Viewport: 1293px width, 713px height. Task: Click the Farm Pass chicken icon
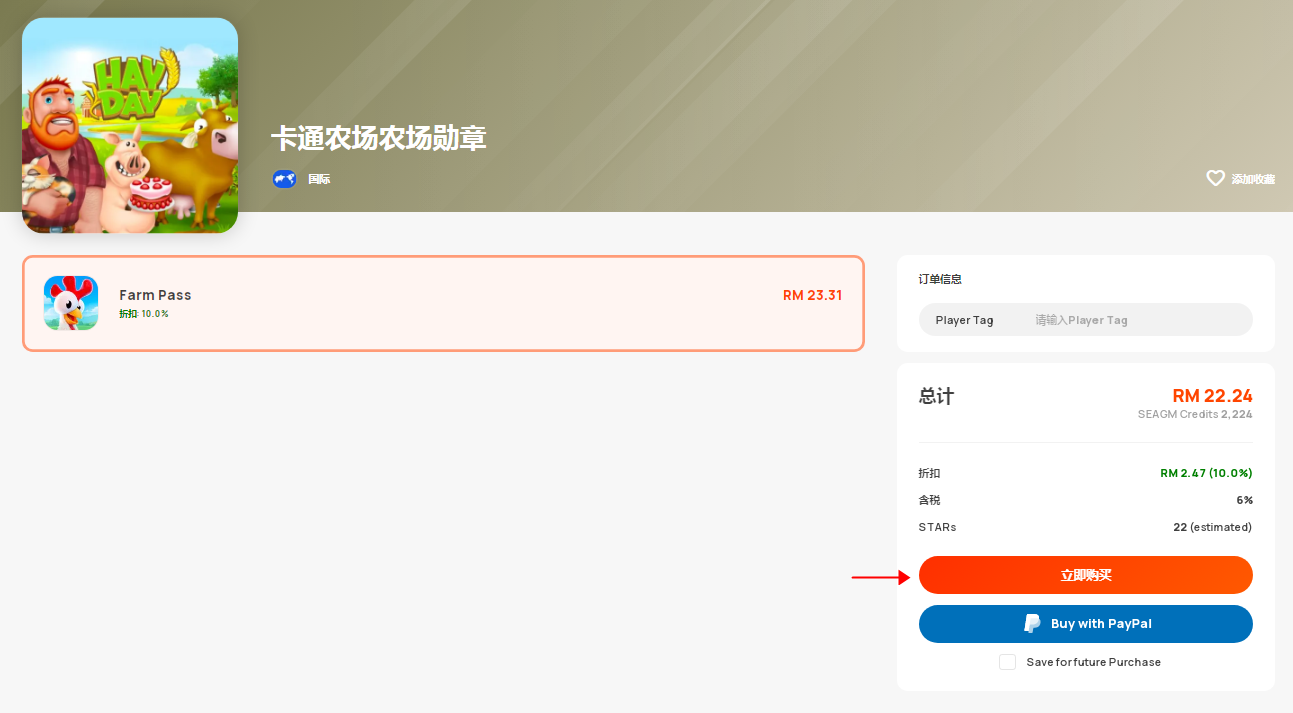[71, 303]
